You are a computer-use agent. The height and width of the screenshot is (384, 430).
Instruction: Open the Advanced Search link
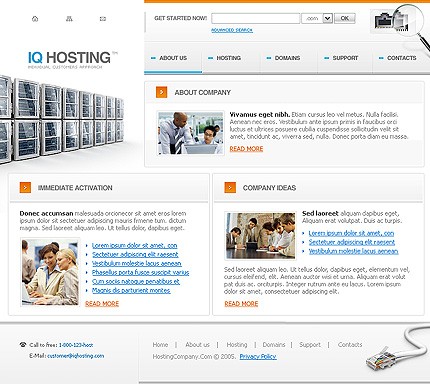[232, 30]
